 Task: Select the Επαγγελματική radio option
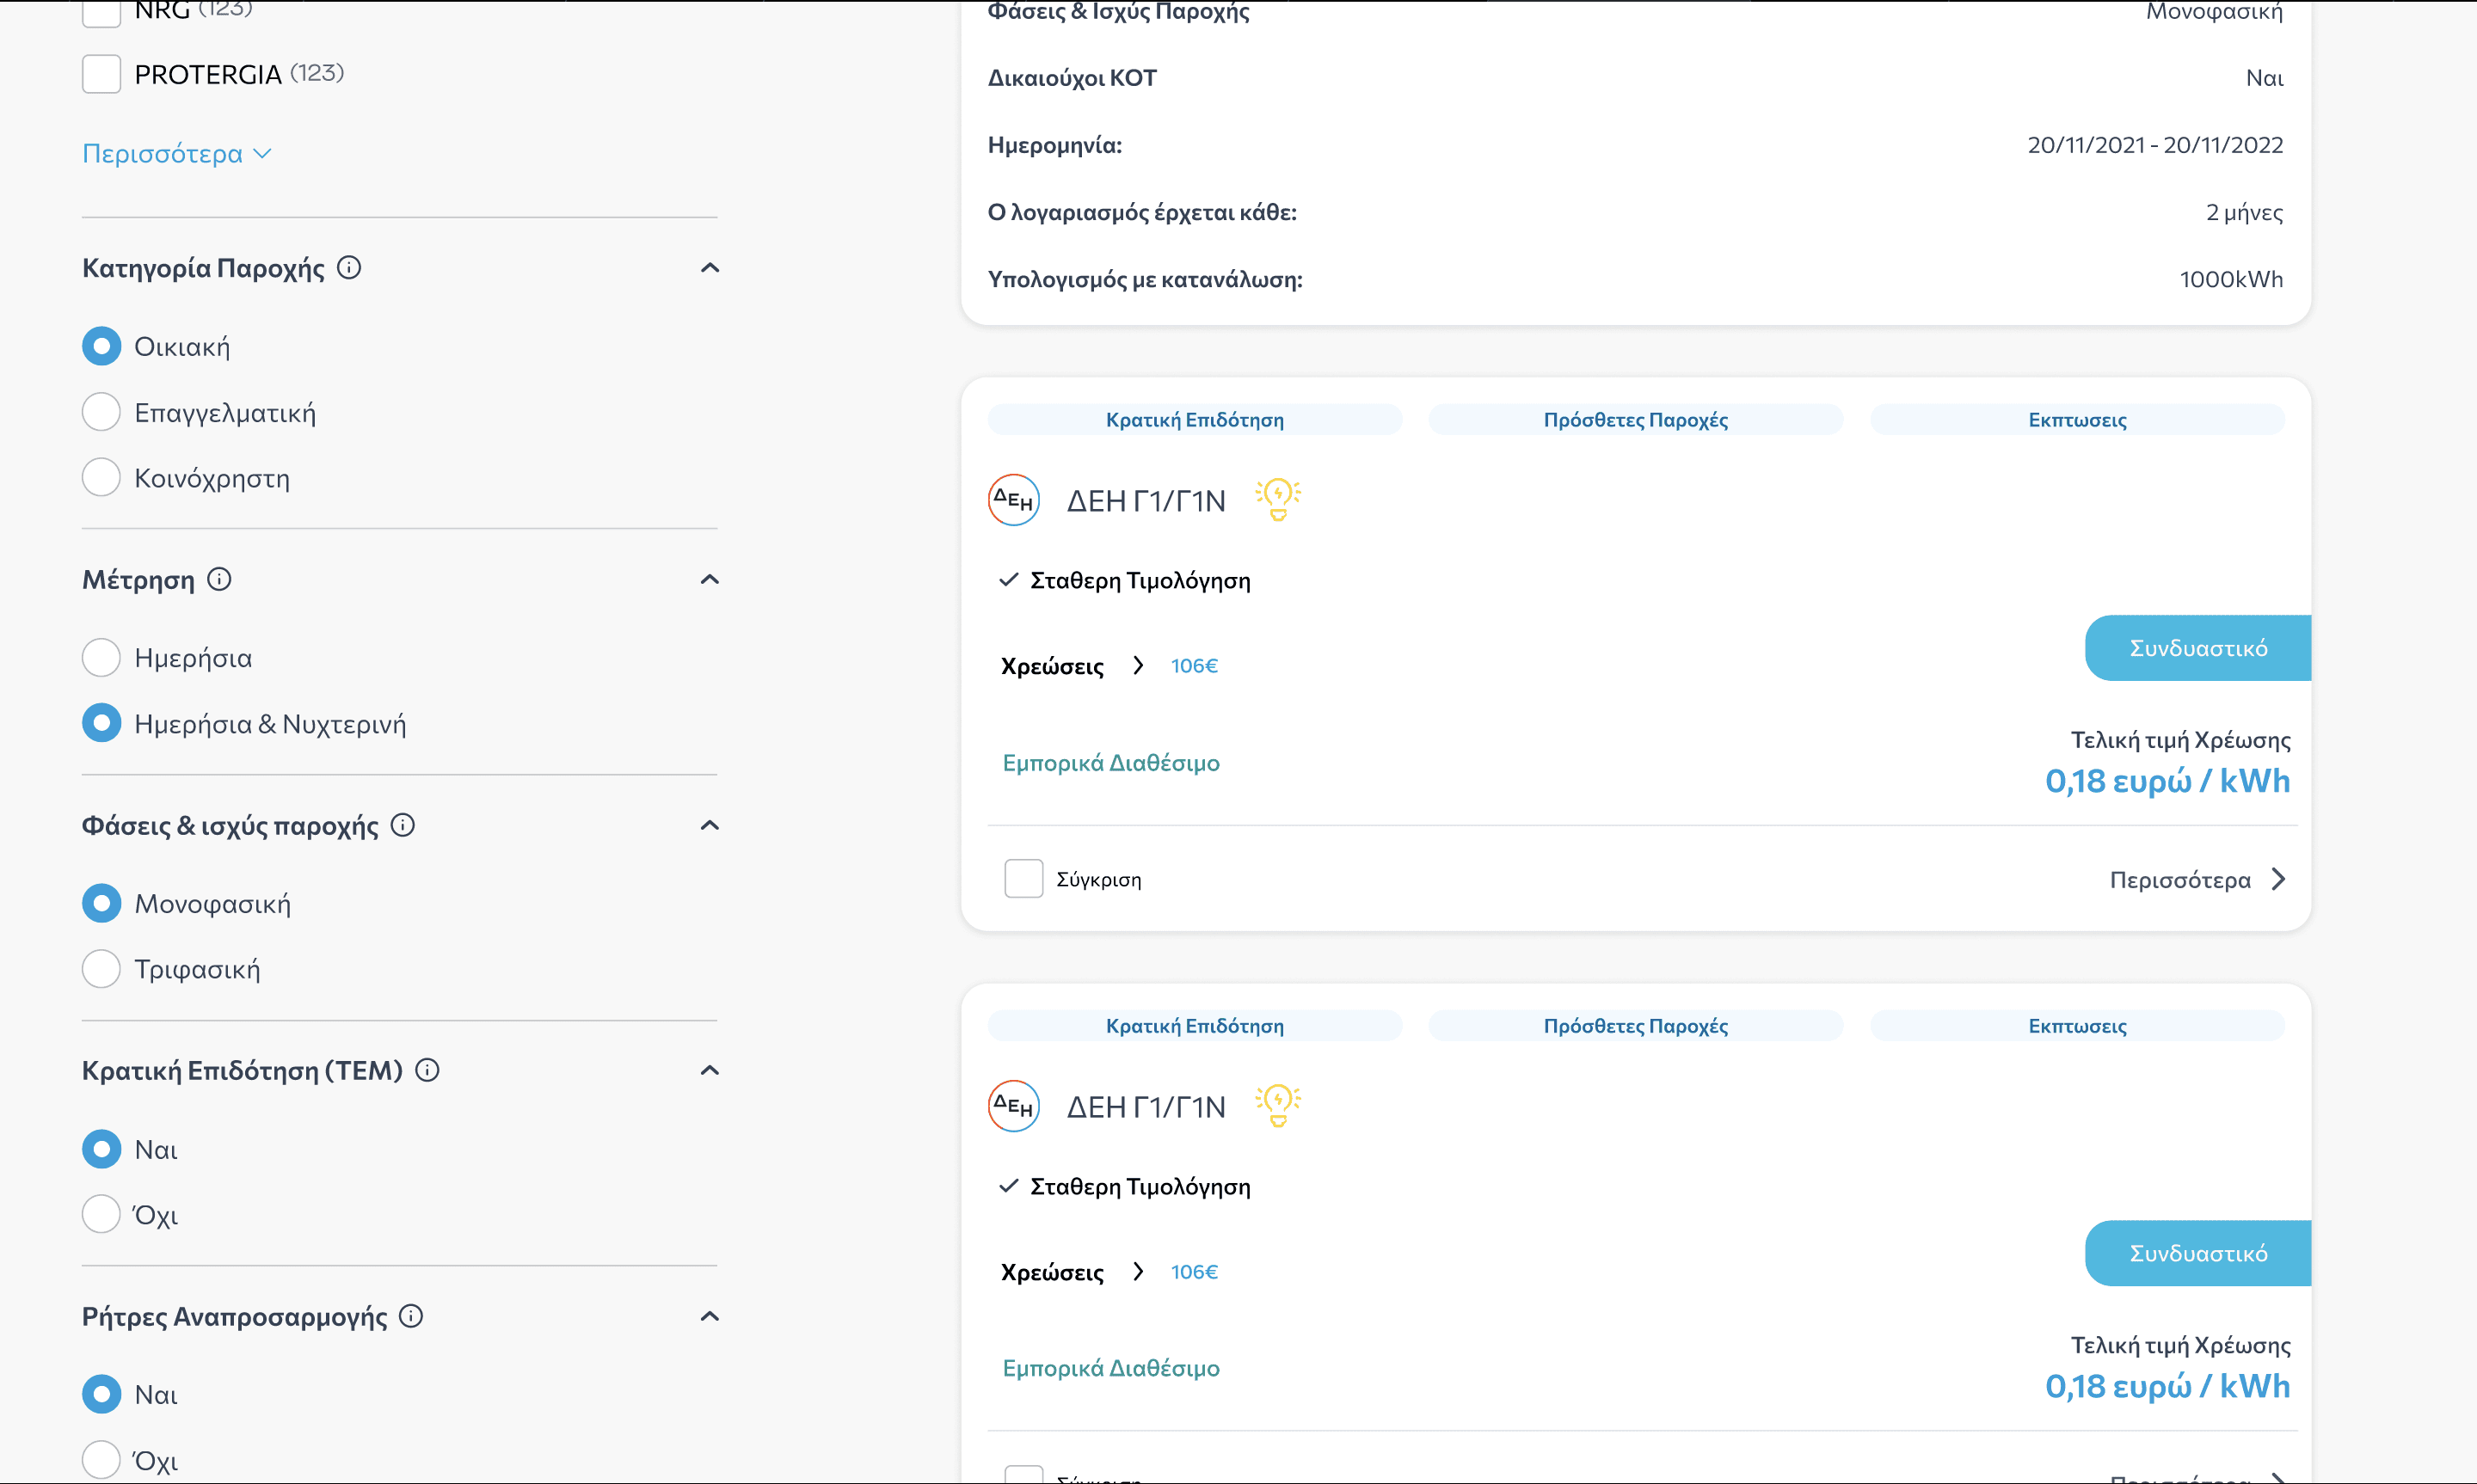pyautogui.click(x=101, y=412)
